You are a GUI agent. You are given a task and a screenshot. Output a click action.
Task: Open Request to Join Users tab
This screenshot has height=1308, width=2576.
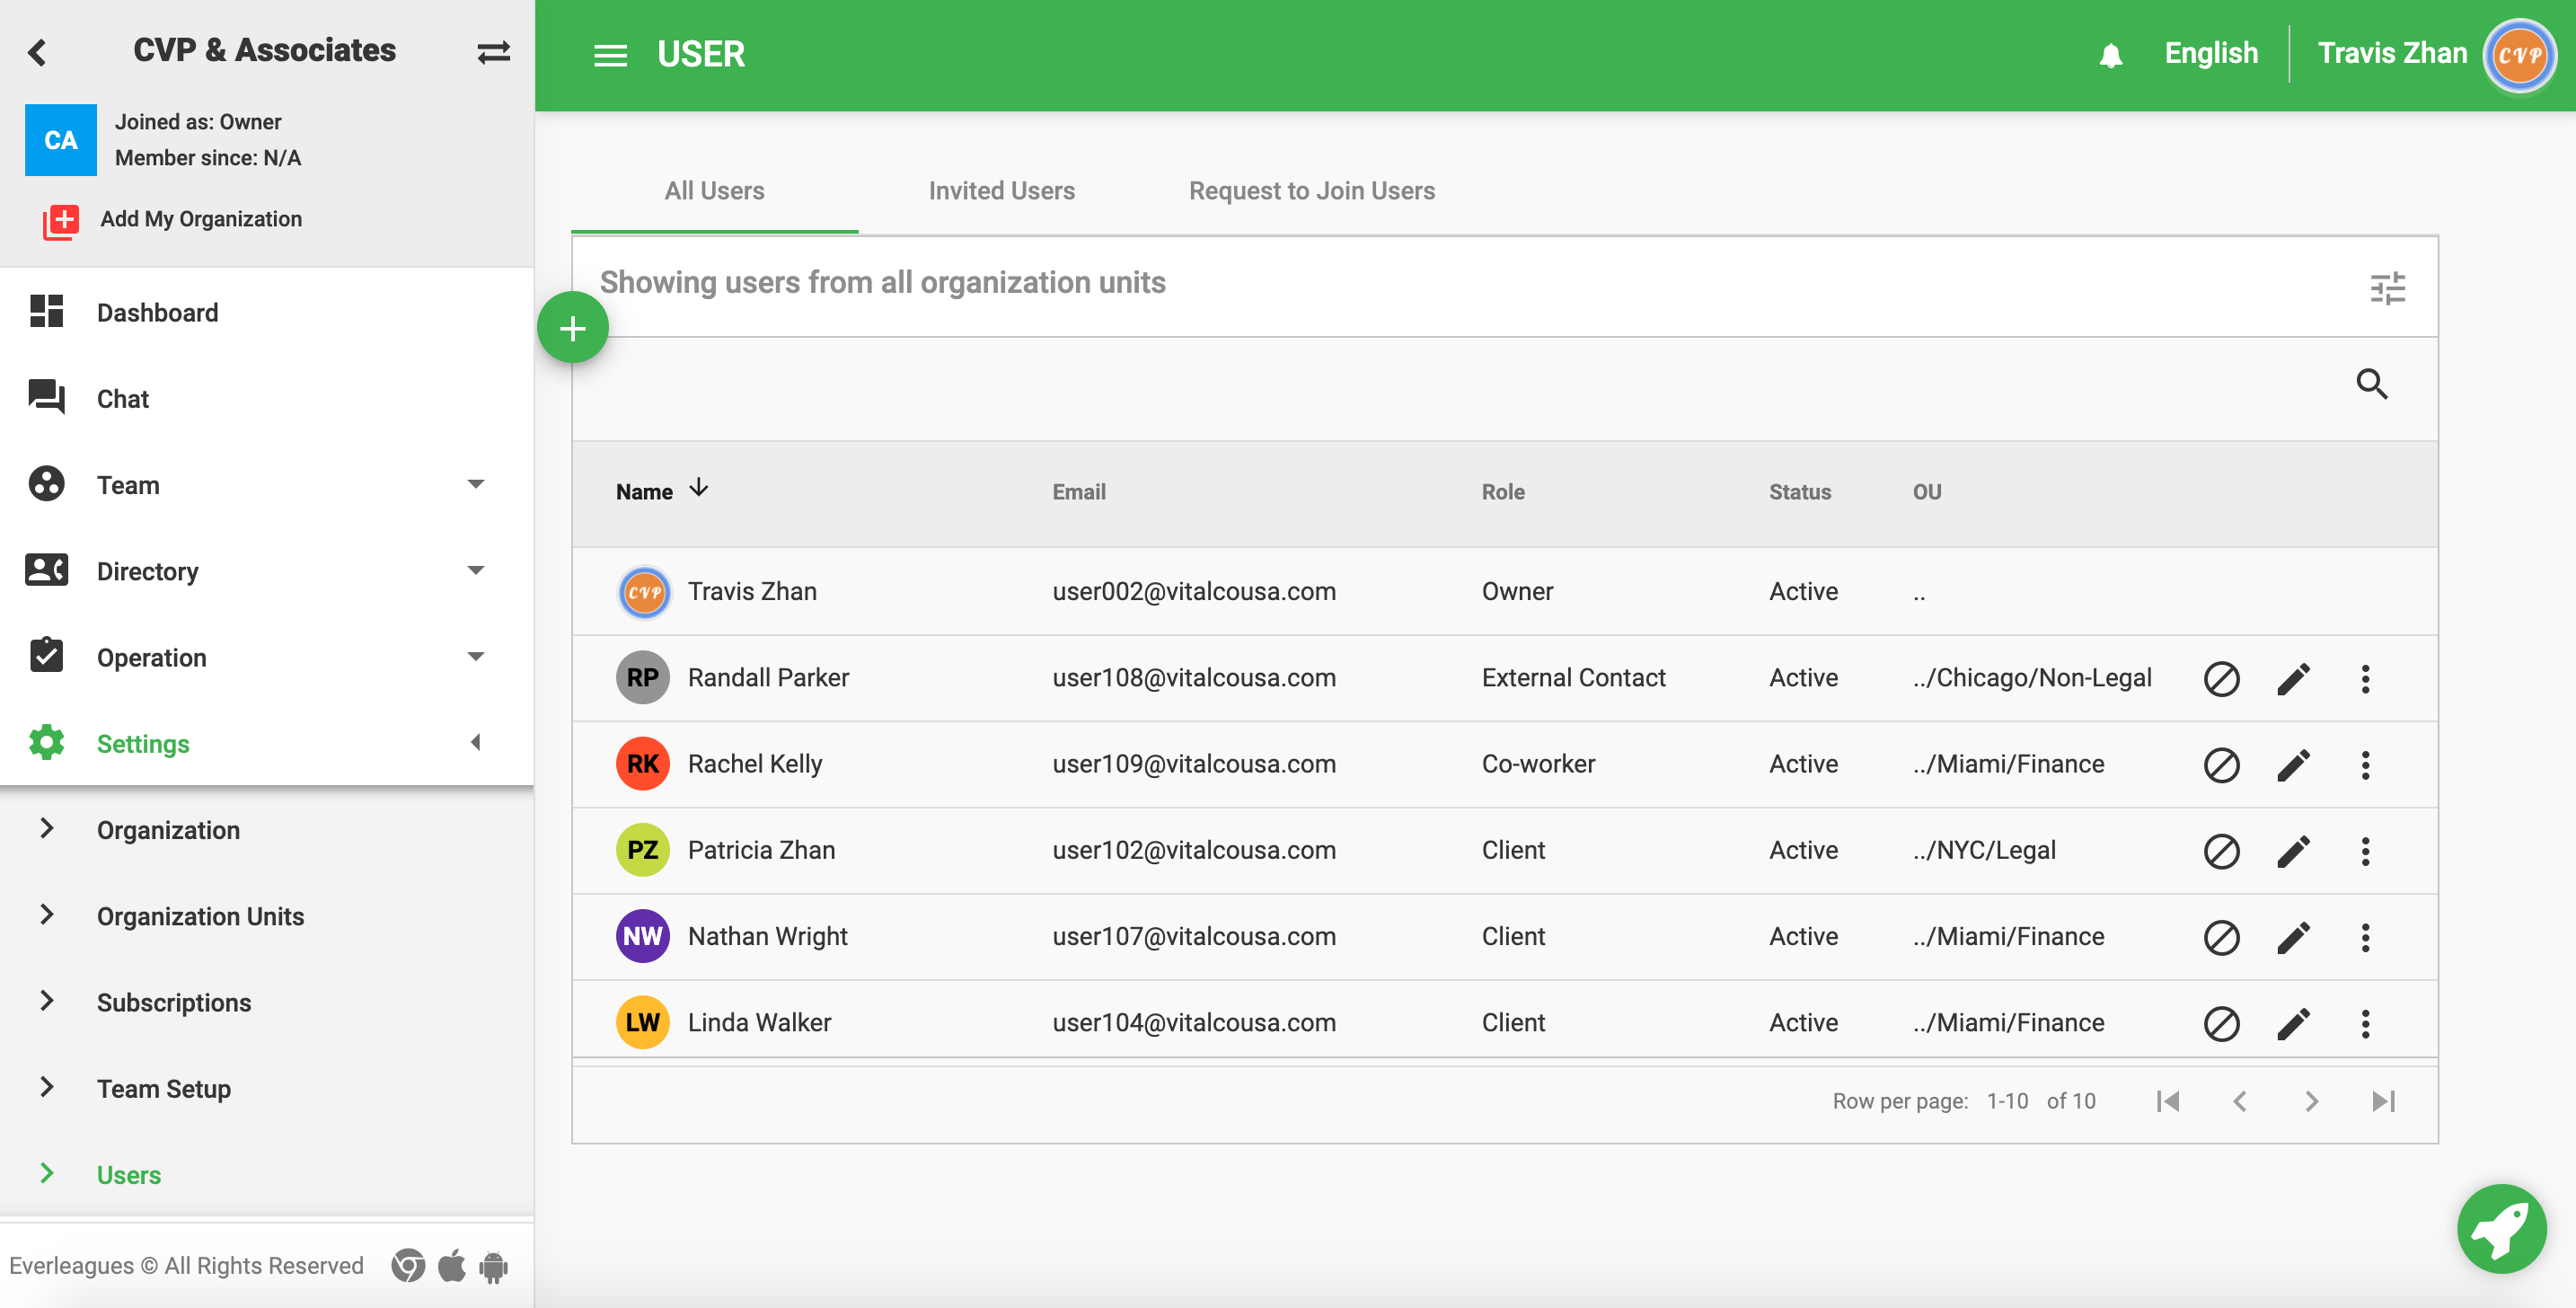coord(1311,190)
